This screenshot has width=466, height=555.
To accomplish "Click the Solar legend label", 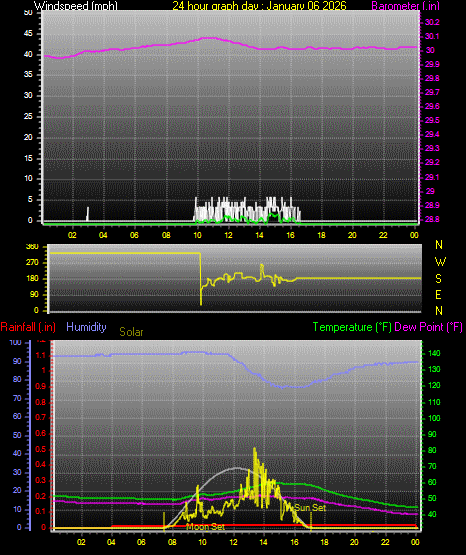I will (131, 332).
